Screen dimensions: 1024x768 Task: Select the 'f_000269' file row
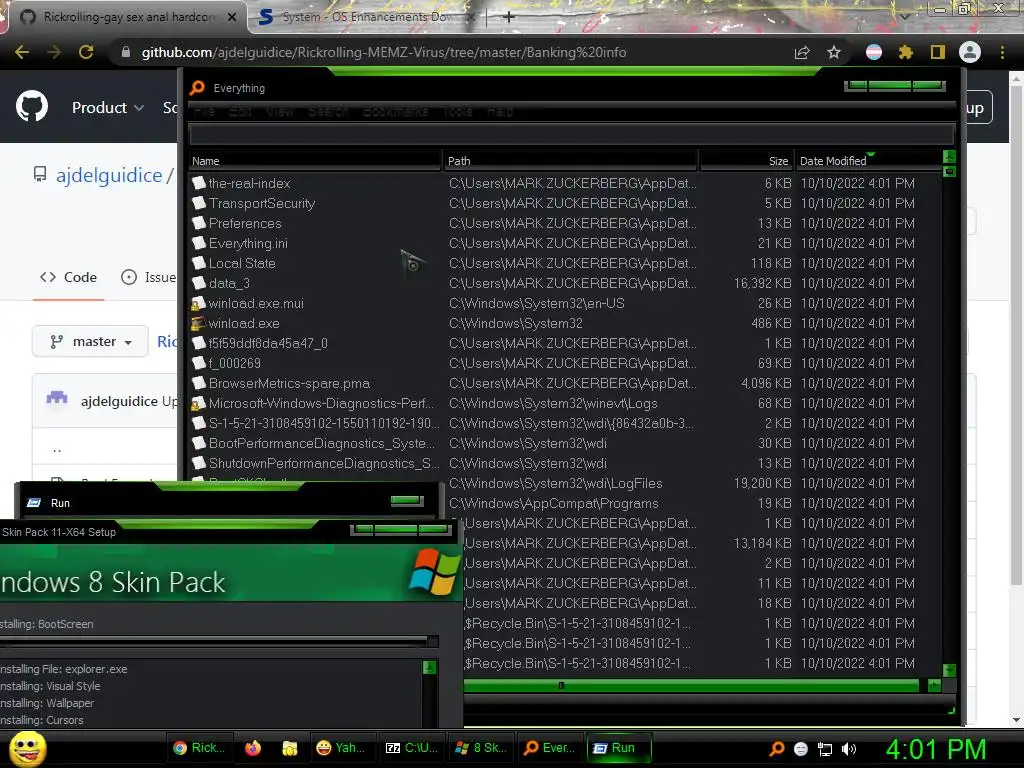(565, 363)
